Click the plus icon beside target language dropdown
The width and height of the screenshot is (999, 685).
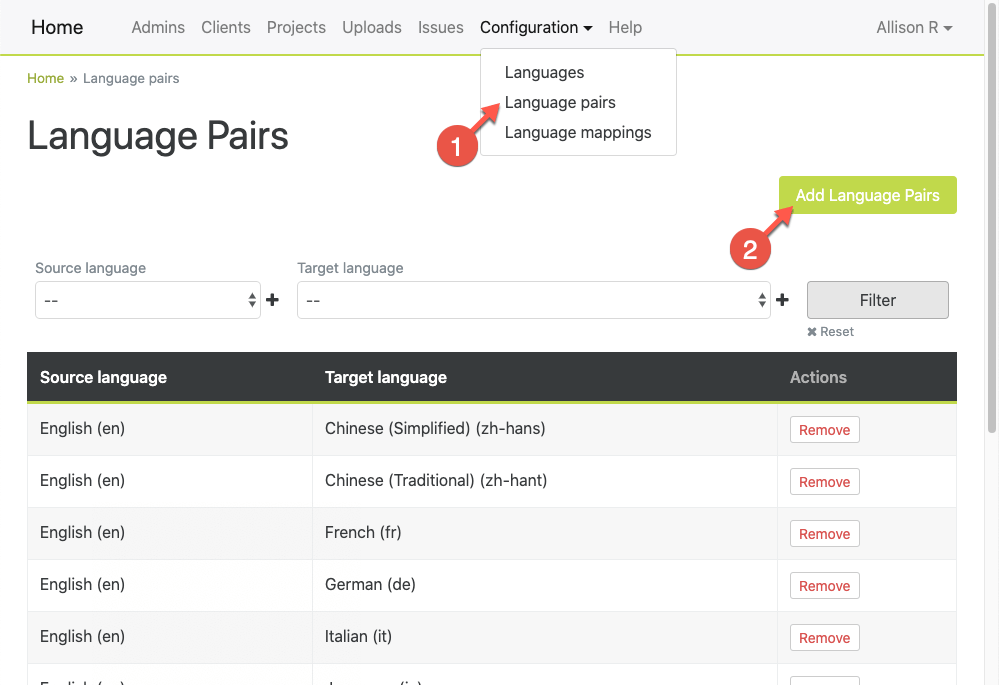coord(782,299)
